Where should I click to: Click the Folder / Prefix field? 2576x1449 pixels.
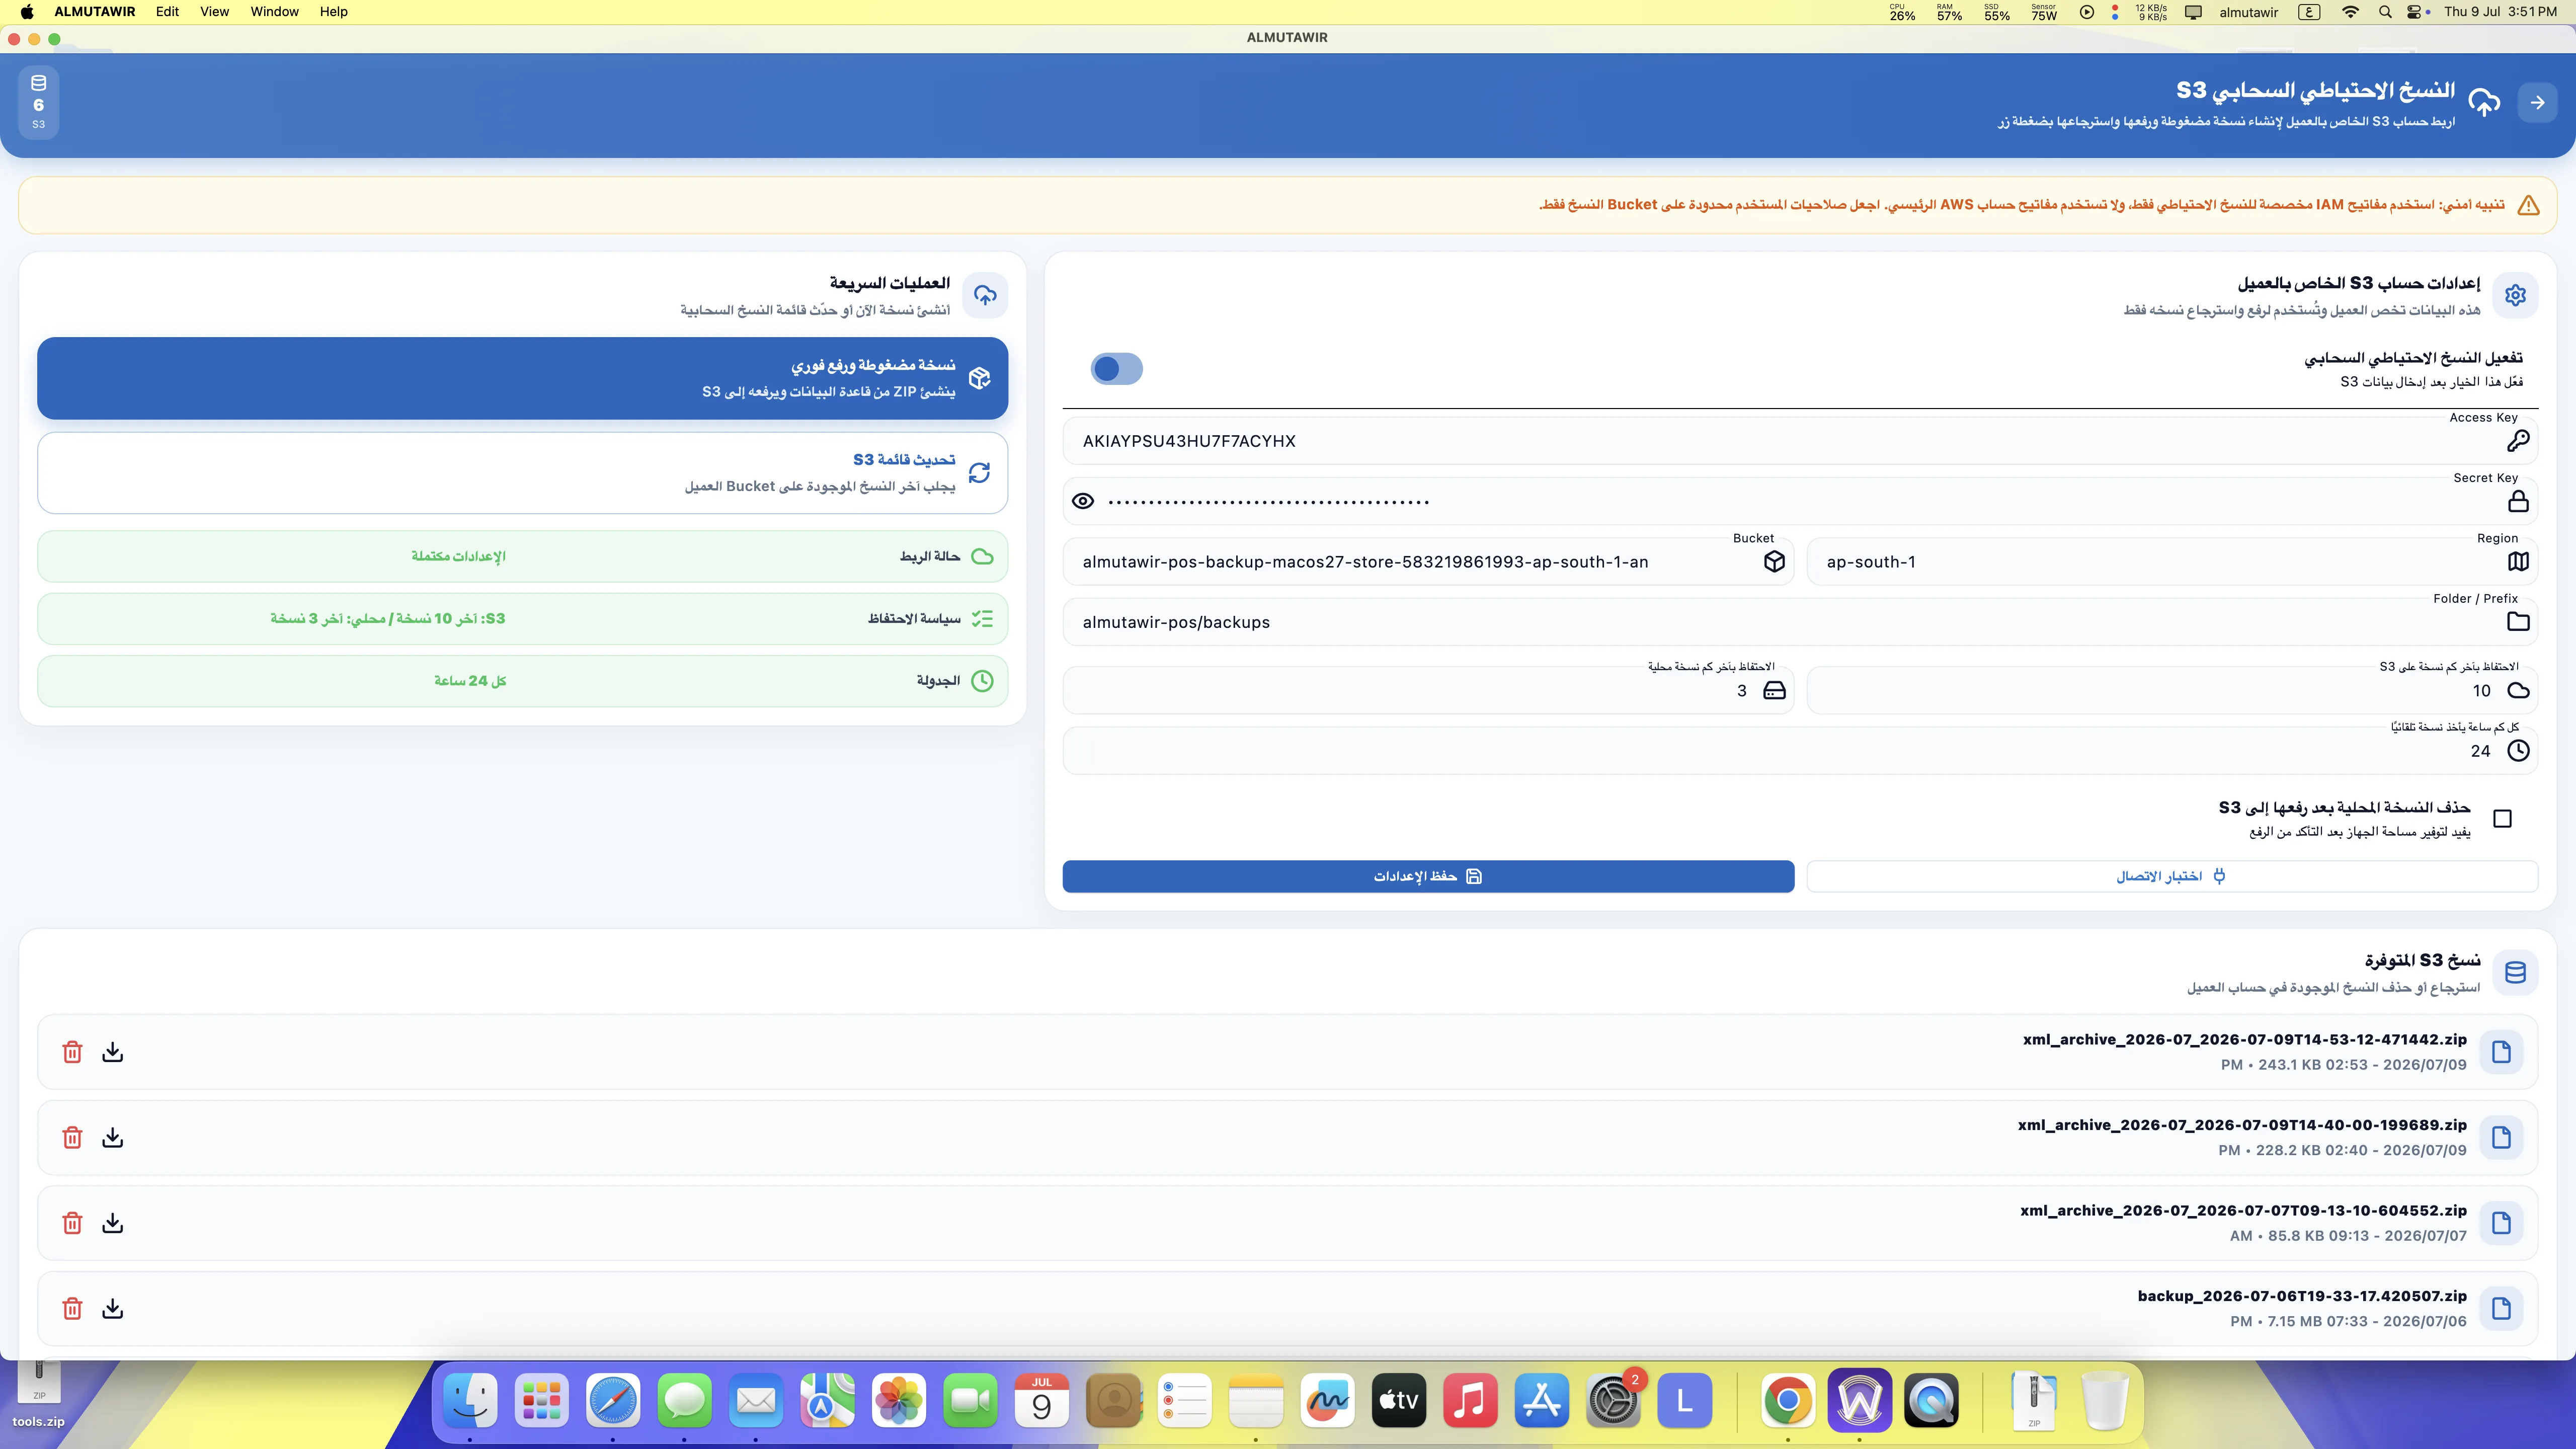point(1800,622)
